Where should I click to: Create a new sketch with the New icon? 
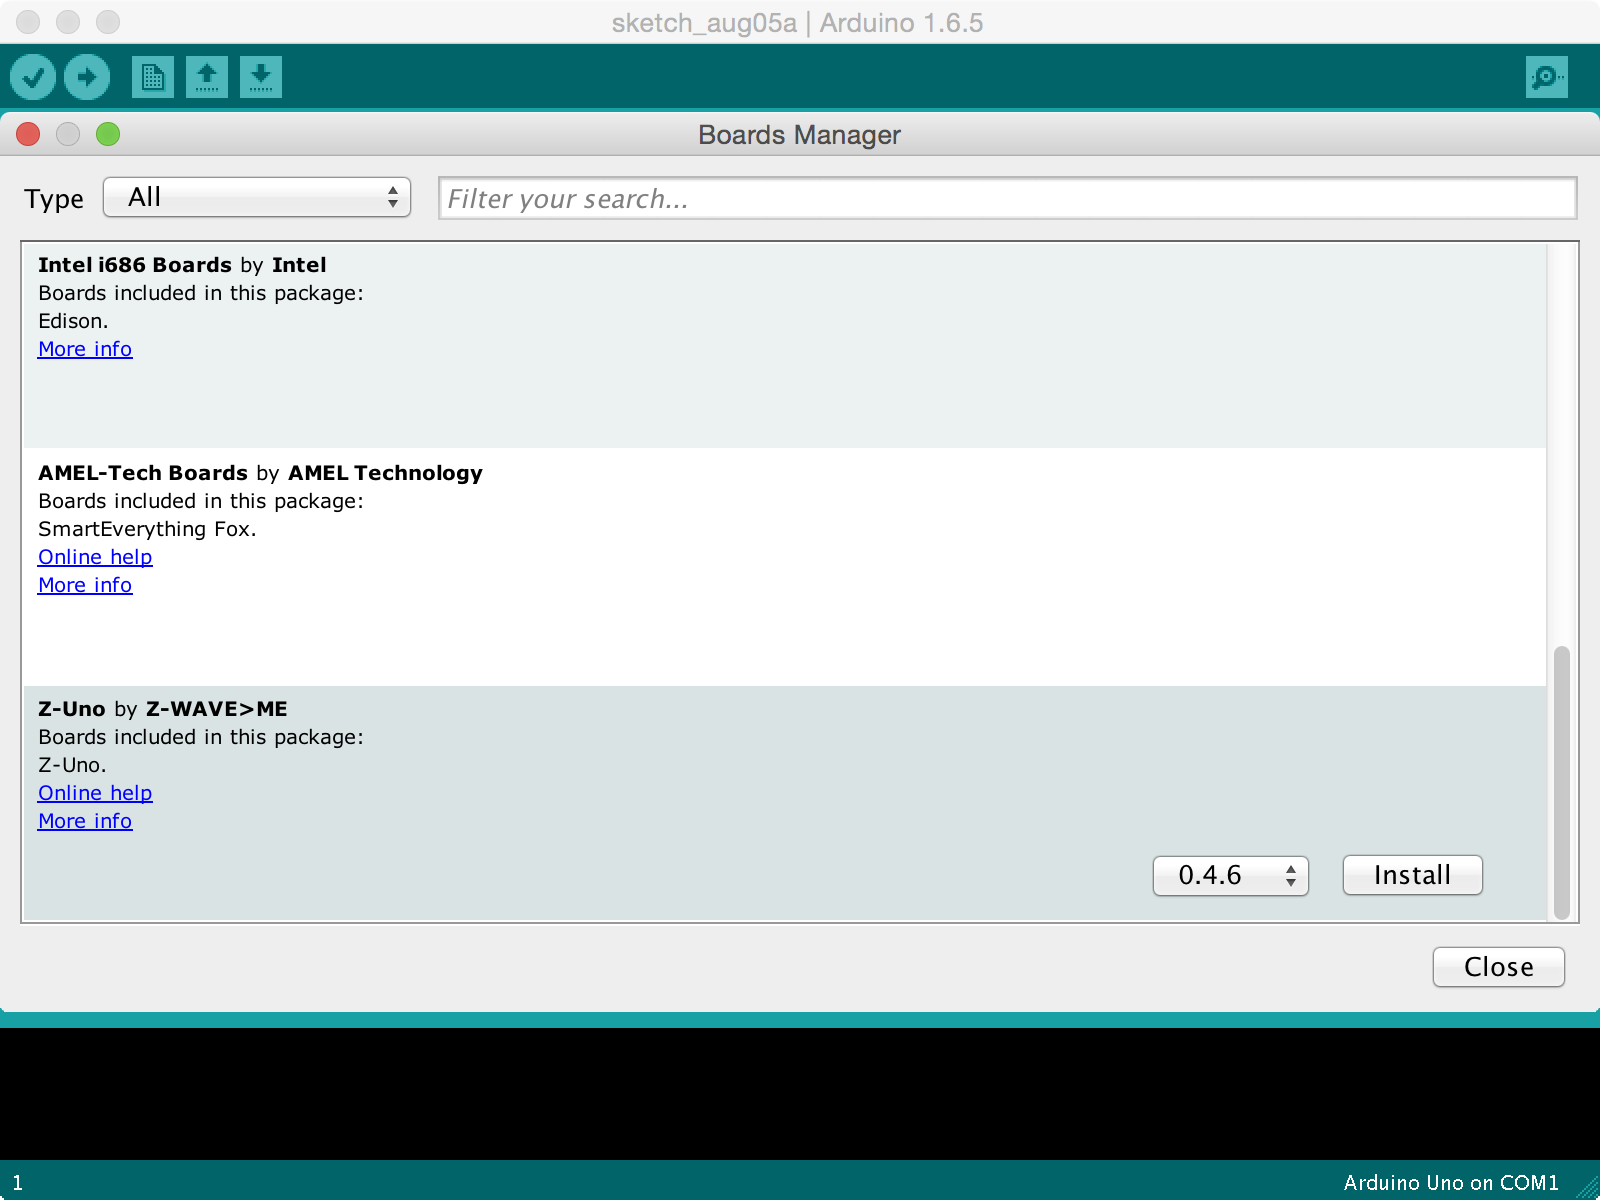point(153,77)
